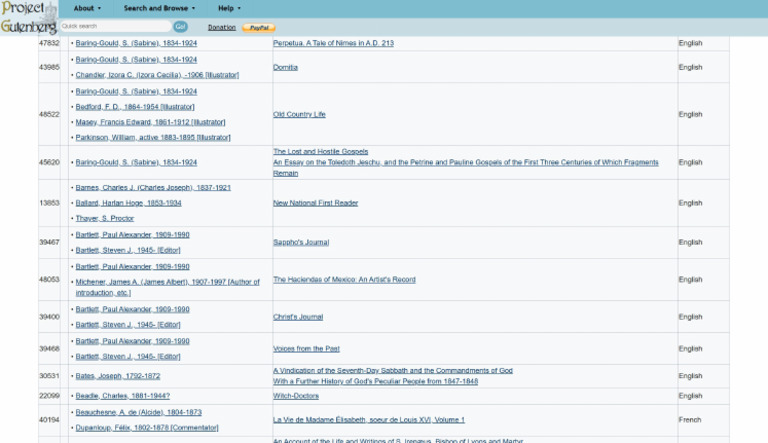This screenshot has height=443, width=768.
Task: Open Beadle, Charles, 1881-1944? link
Action: tap(122, 396)
